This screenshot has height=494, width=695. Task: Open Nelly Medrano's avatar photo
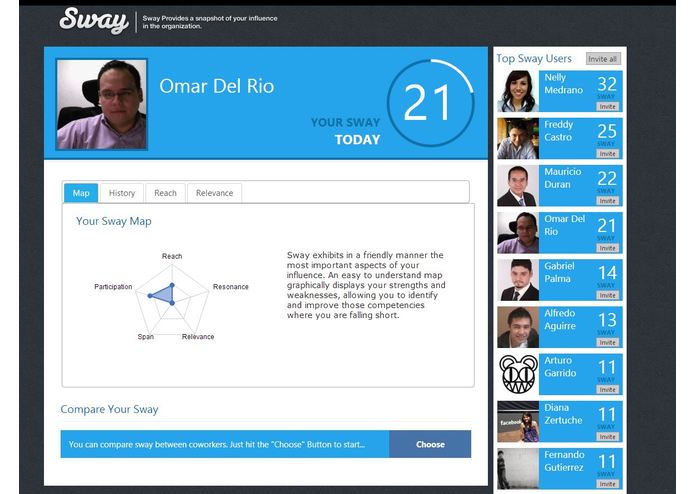[518, 91]
